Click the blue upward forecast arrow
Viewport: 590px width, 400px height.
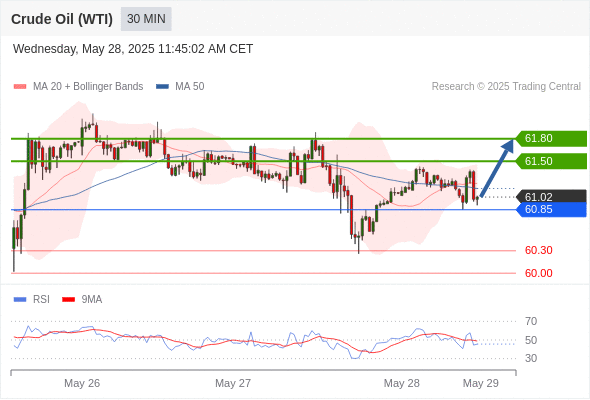(x=497, y=167)
